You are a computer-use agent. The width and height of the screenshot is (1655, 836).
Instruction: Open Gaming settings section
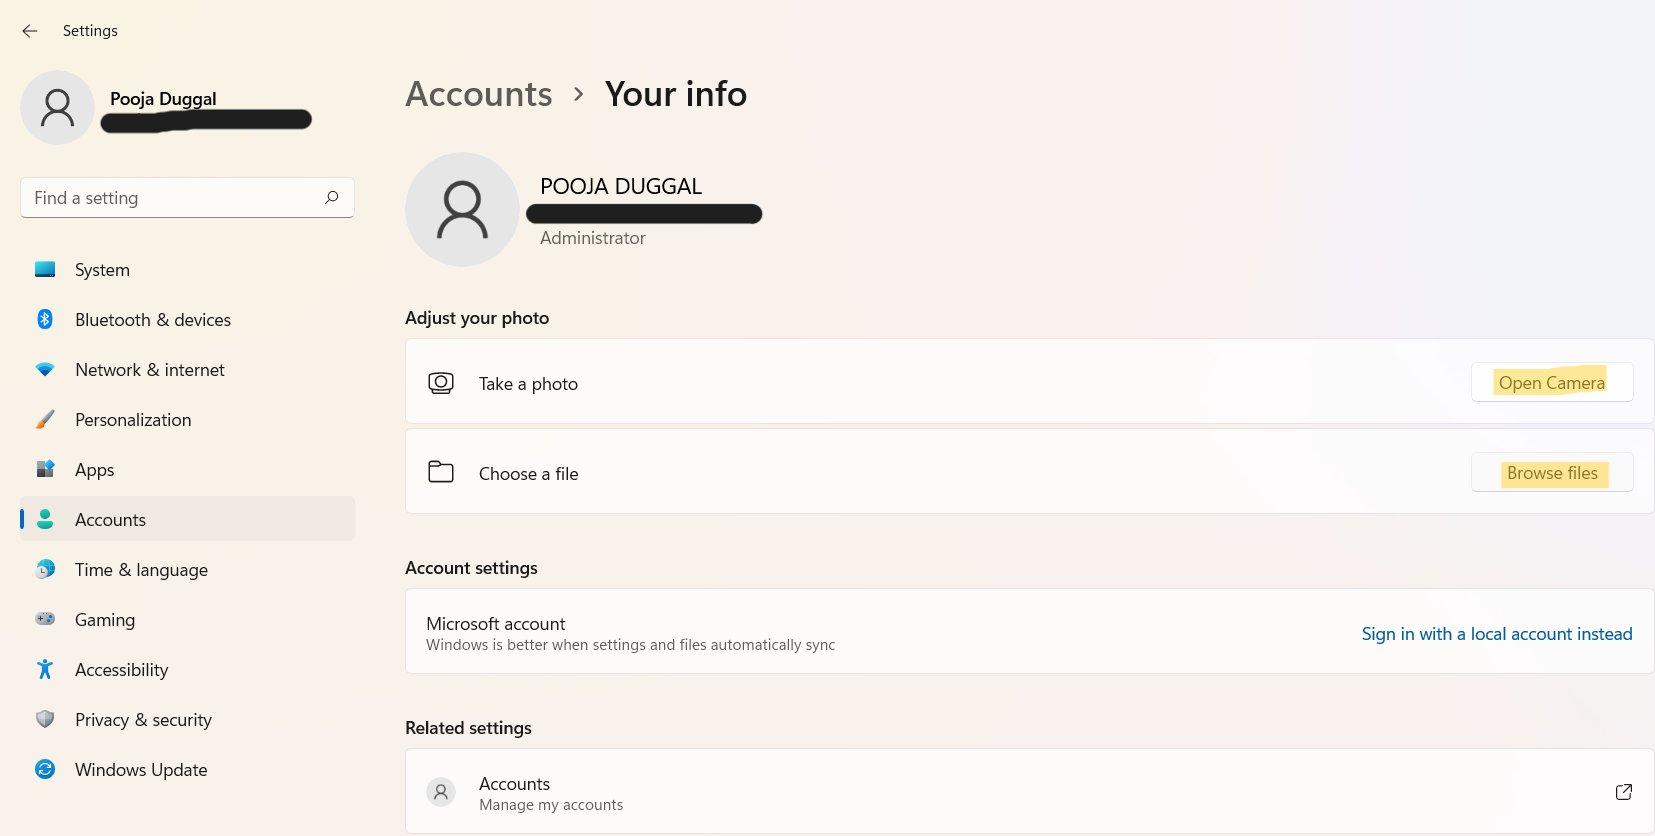coord(105,620)
